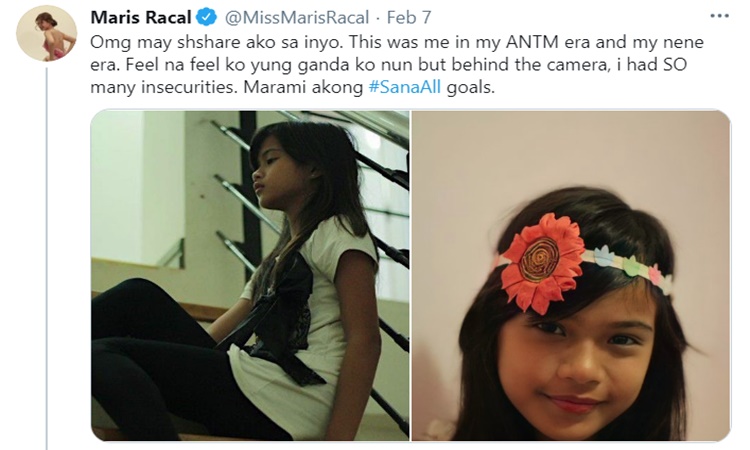Open the left photo of girl on stairs

[x=250, y=275]
